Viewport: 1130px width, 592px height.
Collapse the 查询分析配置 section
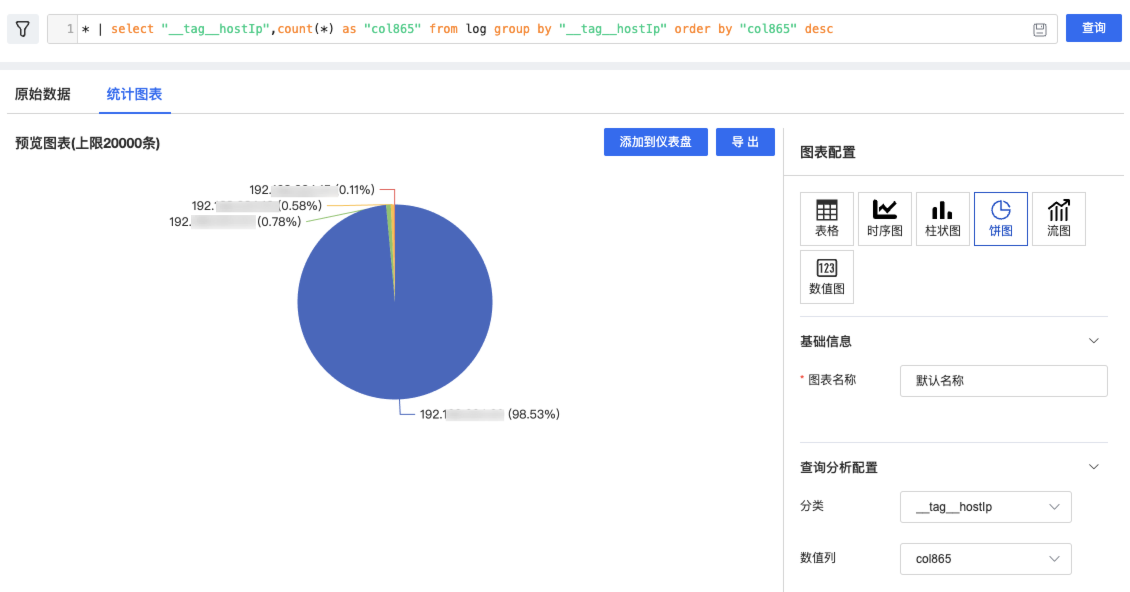click(x=1093, y=467)
